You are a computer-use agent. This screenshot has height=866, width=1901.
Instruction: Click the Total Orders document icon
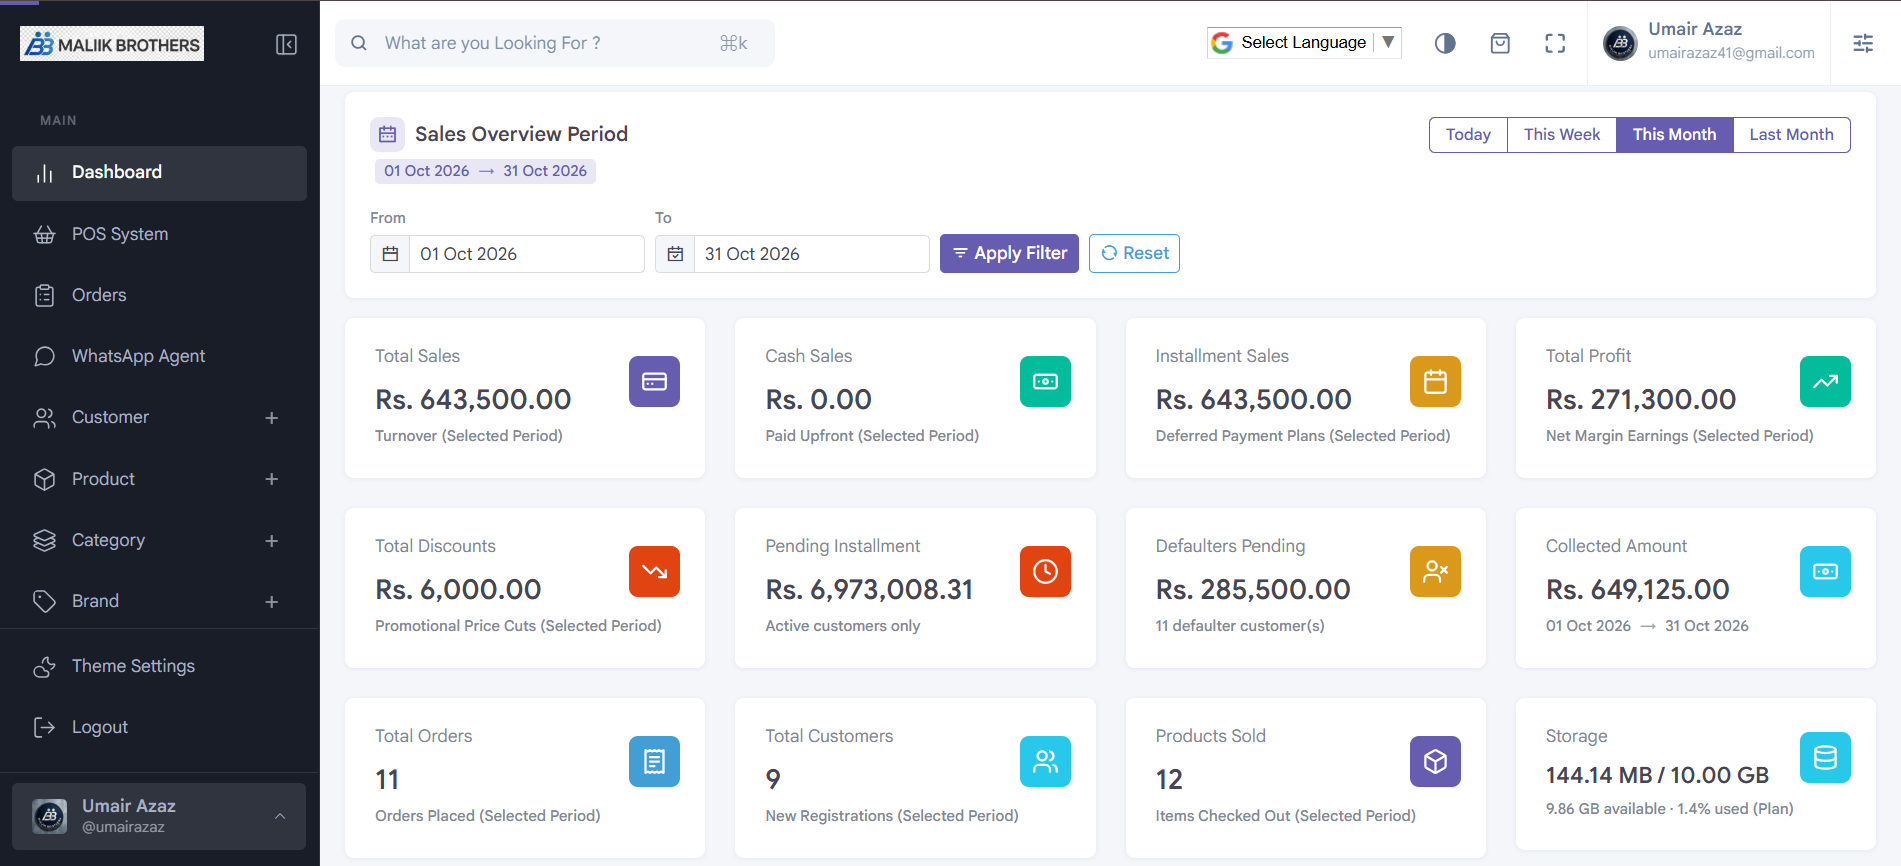click(654, 761)
